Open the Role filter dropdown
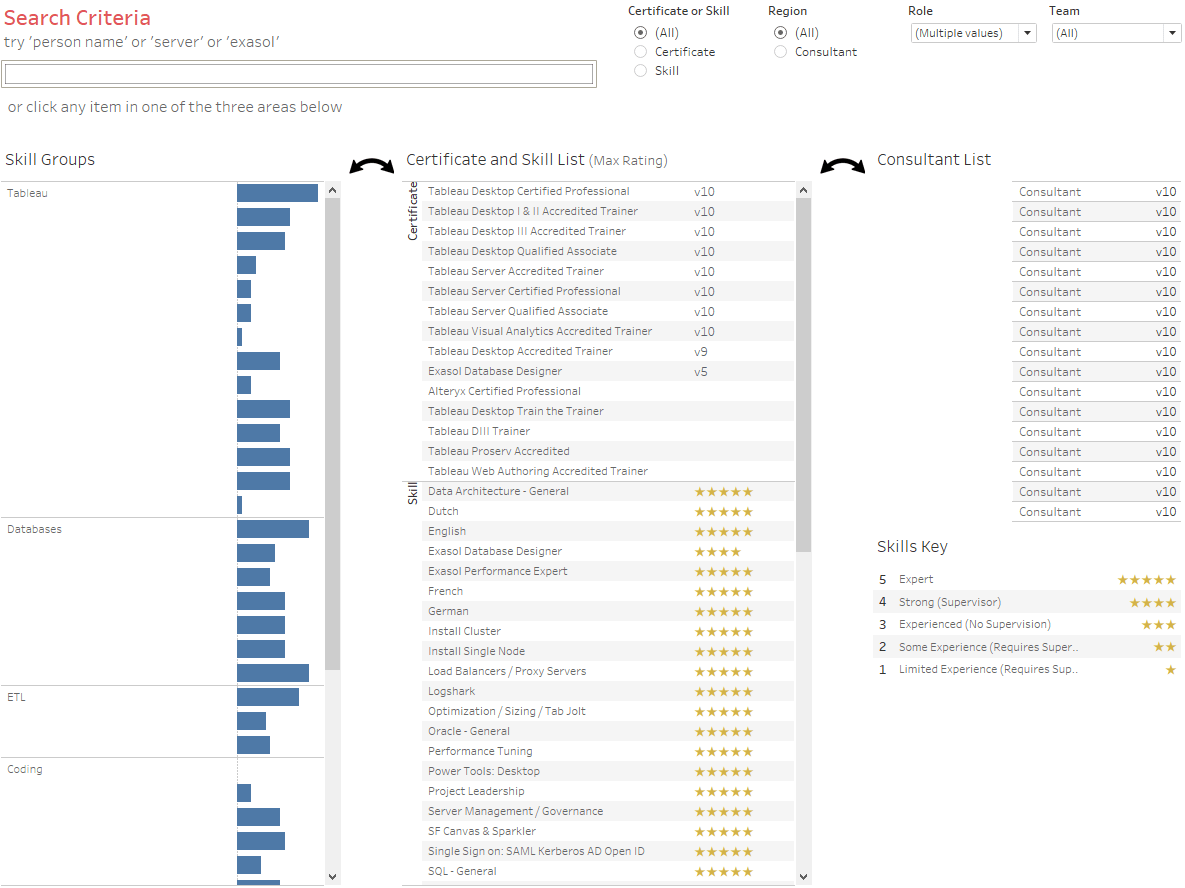1185x888 pixels. [1027, 33]
